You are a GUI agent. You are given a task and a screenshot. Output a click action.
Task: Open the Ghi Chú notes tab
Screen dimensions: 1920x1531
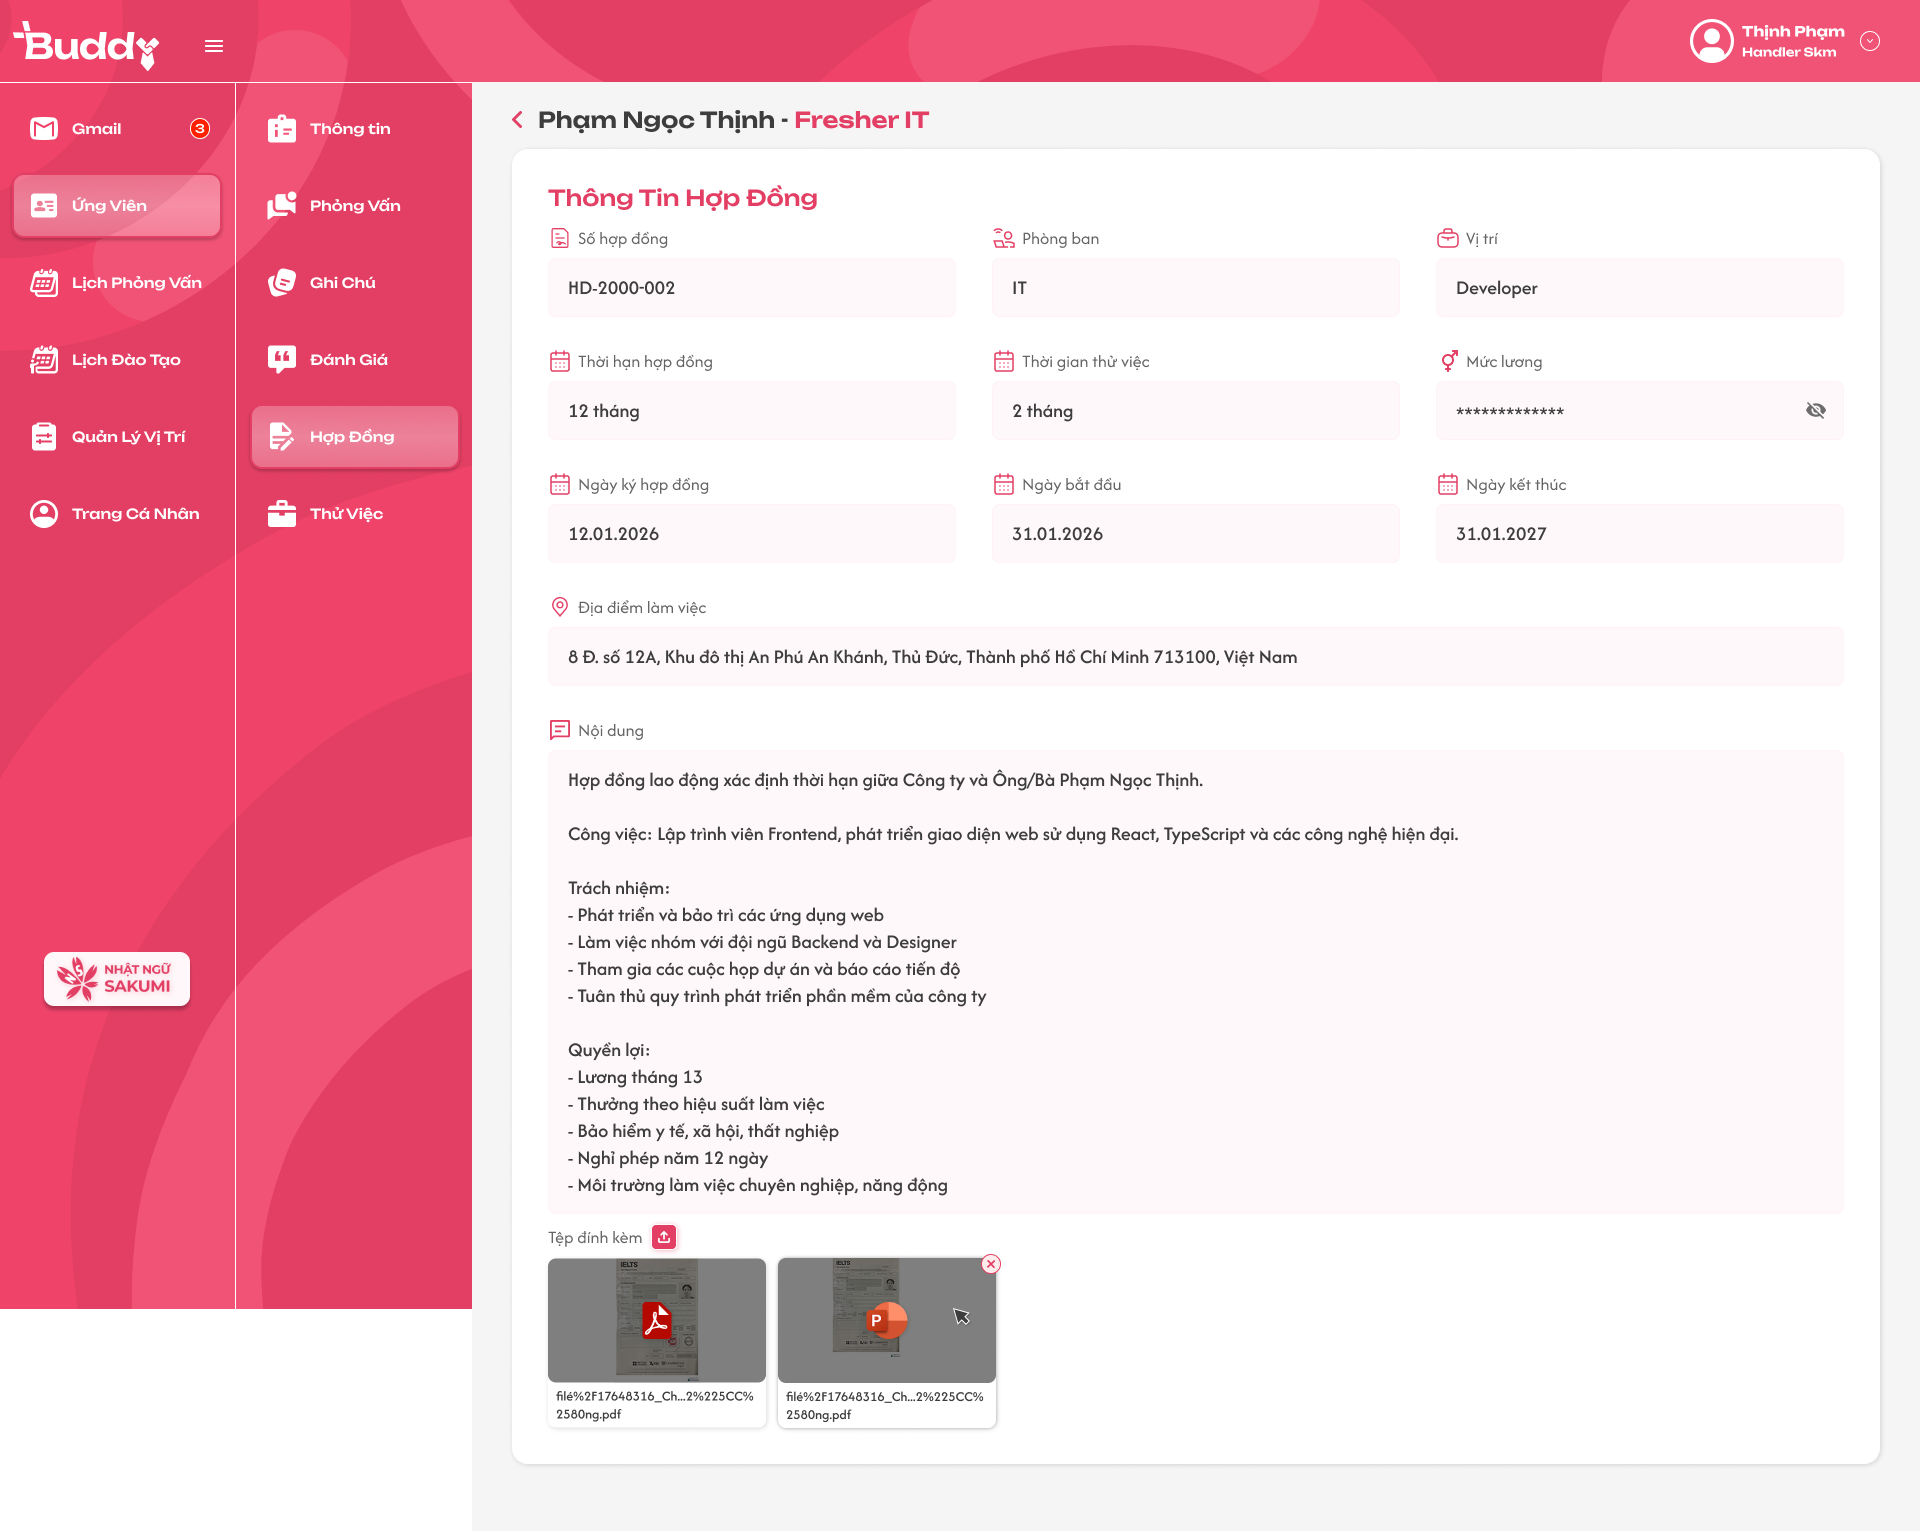[x=342, y=283]
